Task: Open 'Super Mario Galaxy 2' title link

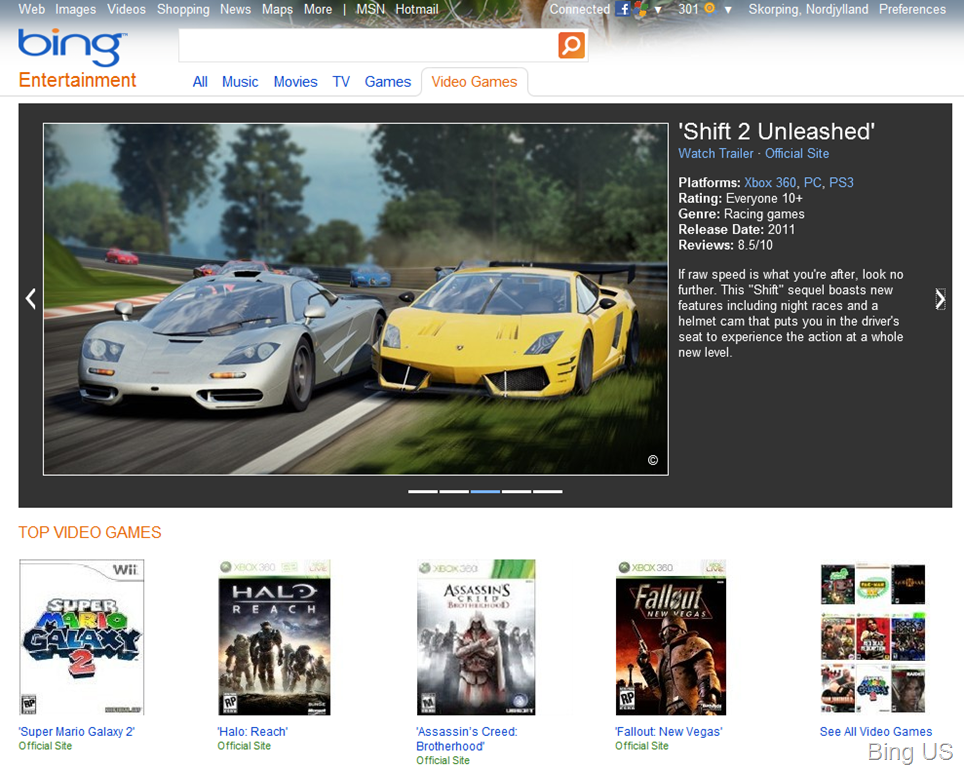Action: (77, 732)
